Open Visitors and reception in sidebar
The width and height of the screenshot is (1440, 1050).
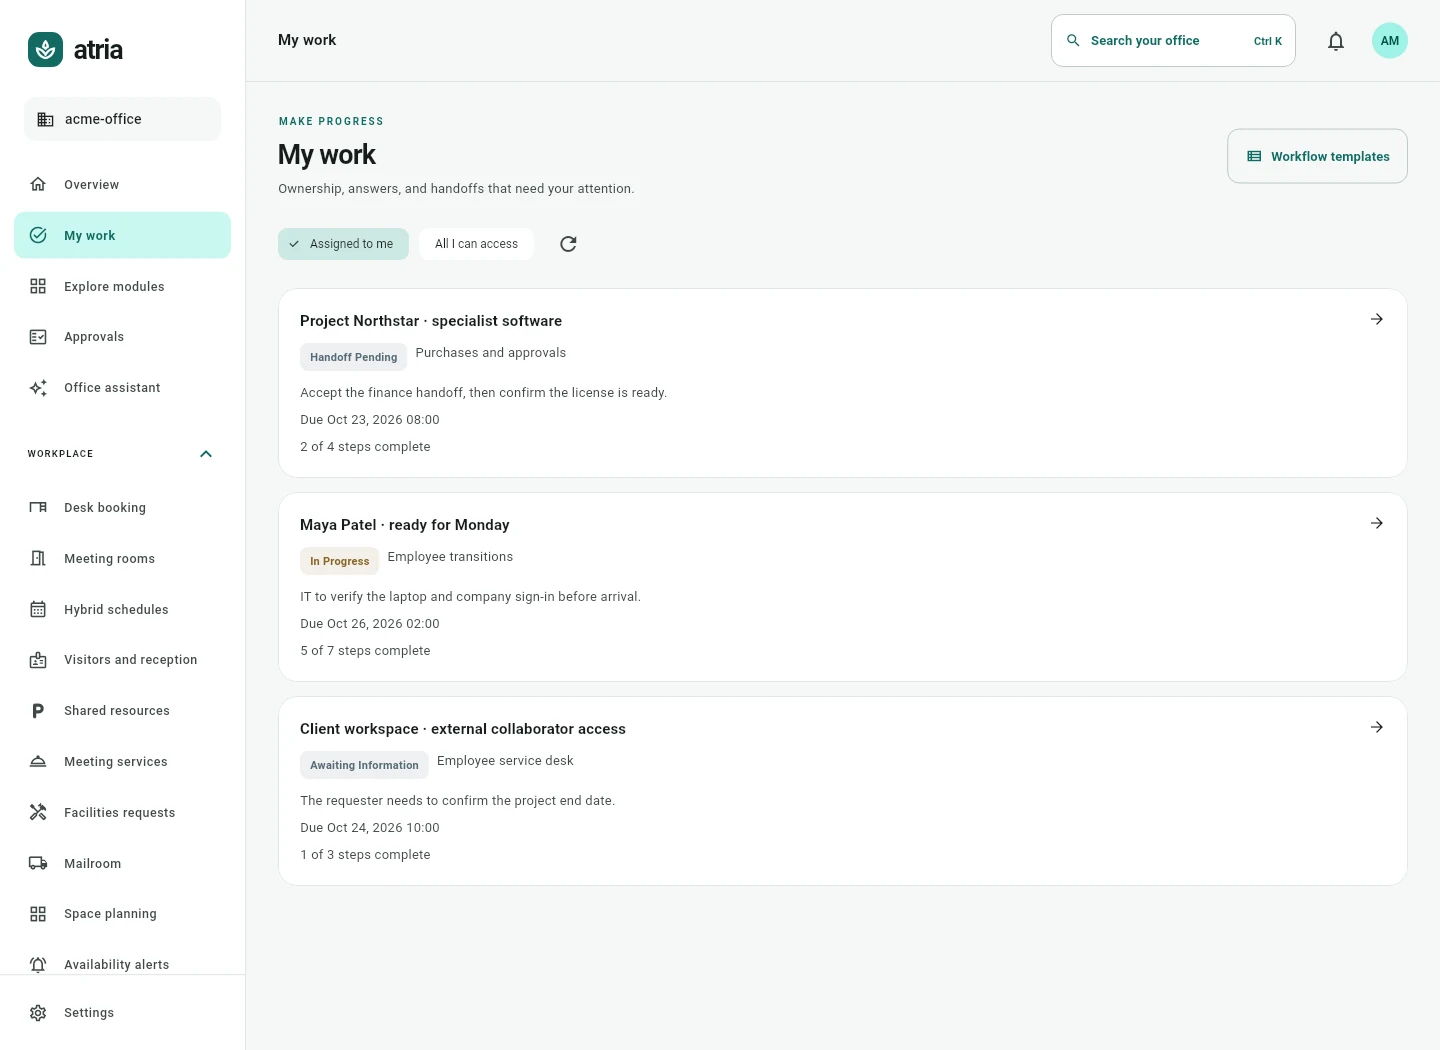(x=122, y=660)
